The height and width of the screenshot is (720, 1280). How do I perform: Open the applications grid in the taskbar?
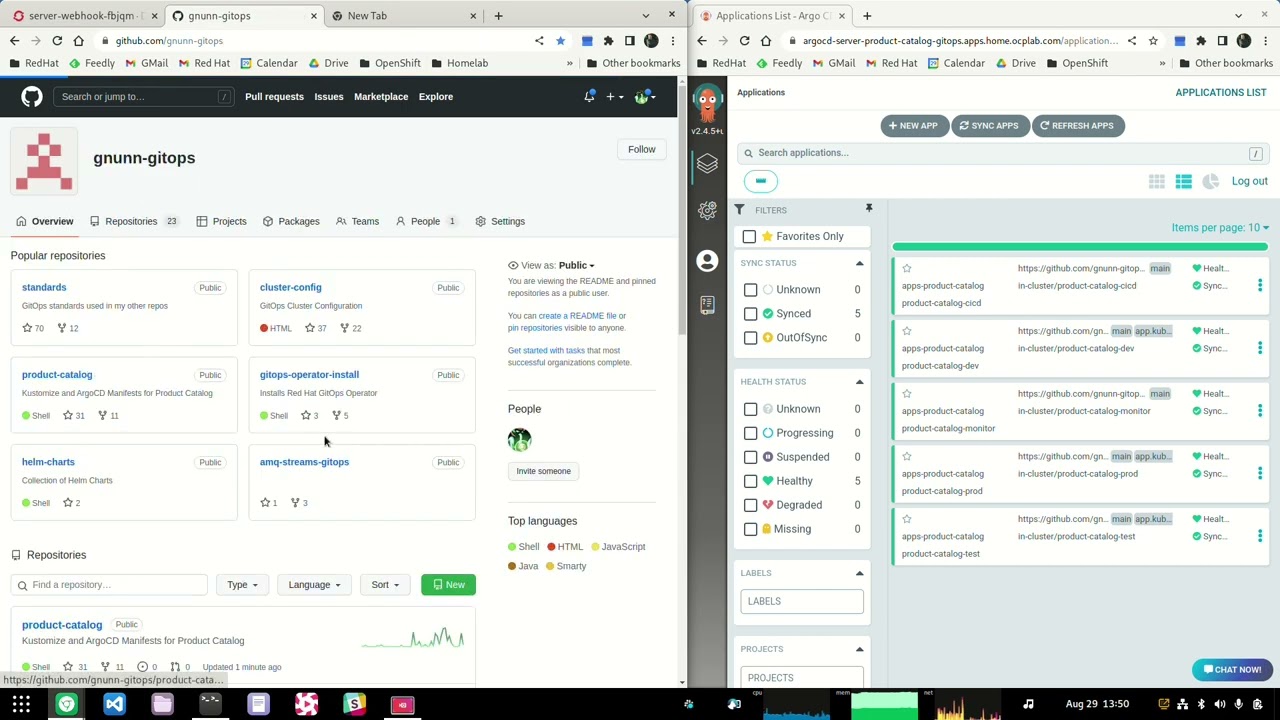21,704
